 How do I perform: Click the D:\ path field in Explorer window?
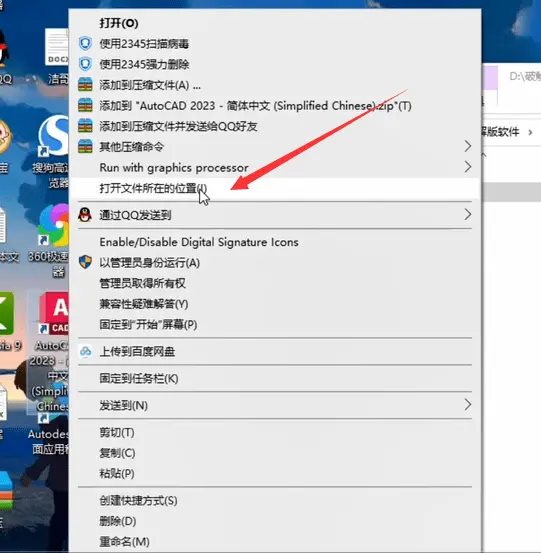pyautogui.click(x=525, y=76)
